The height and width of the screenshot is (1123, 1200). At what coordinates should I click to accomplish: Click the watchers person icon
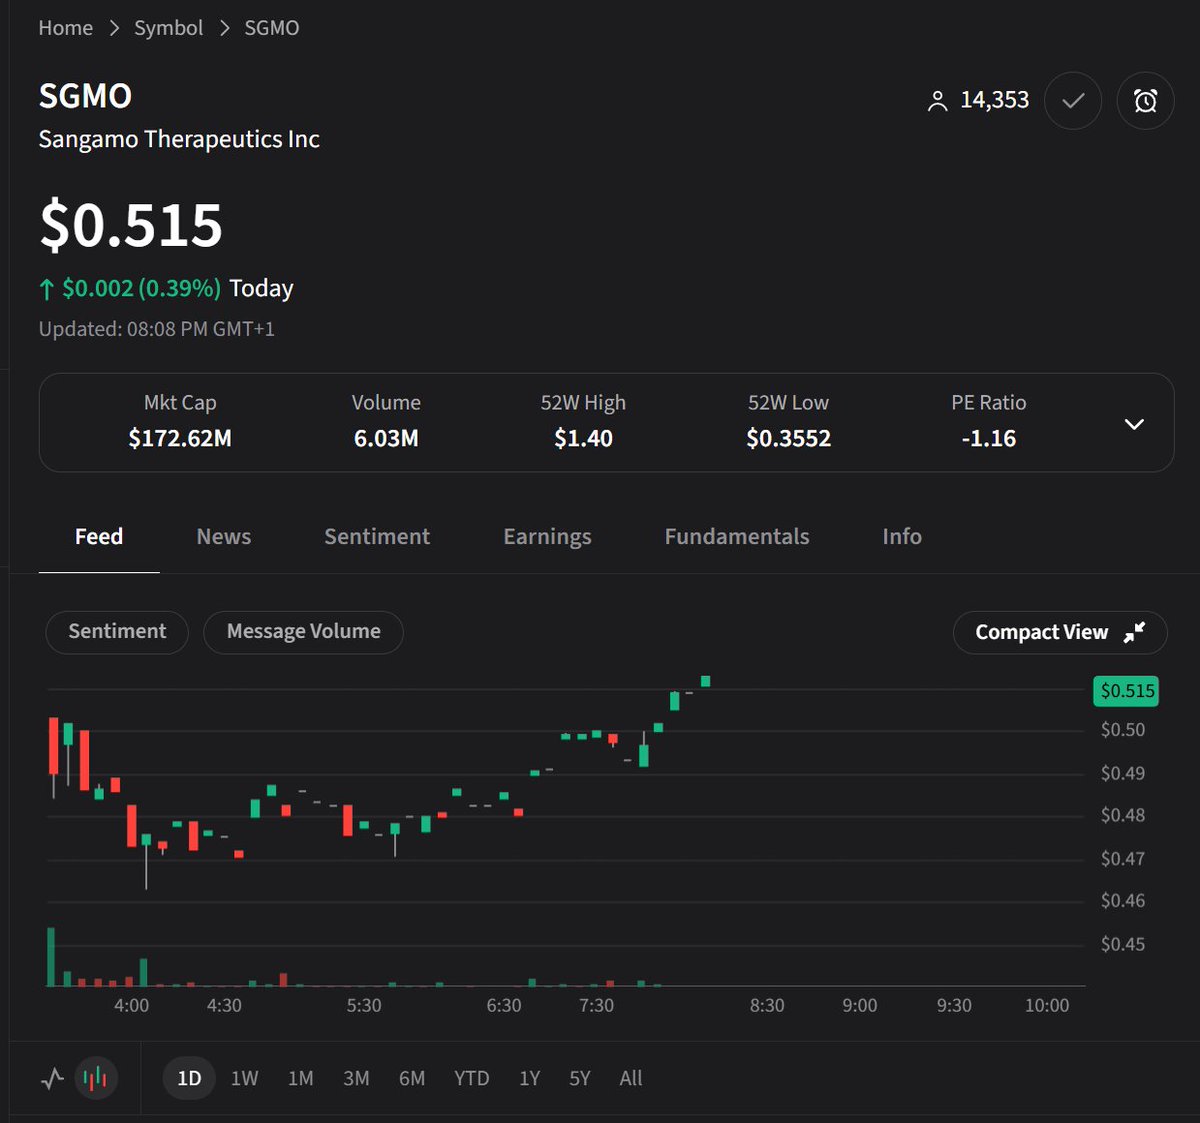tap(937, 101)
